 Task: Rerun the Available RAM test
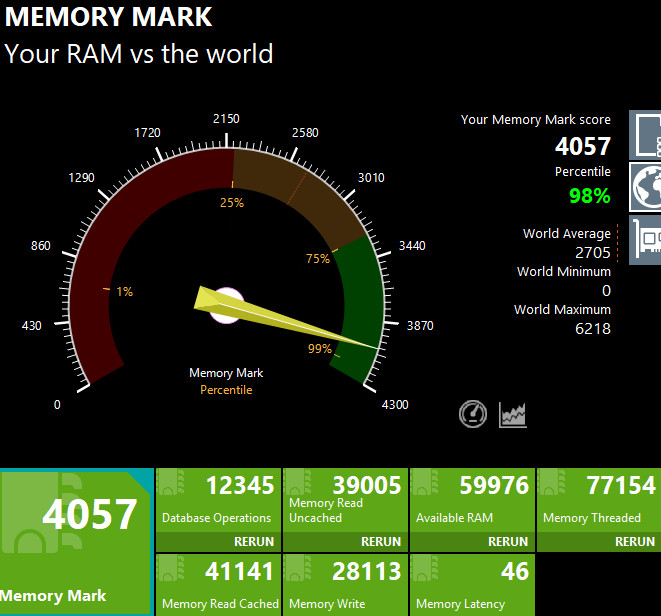click(x=508, y=541)
